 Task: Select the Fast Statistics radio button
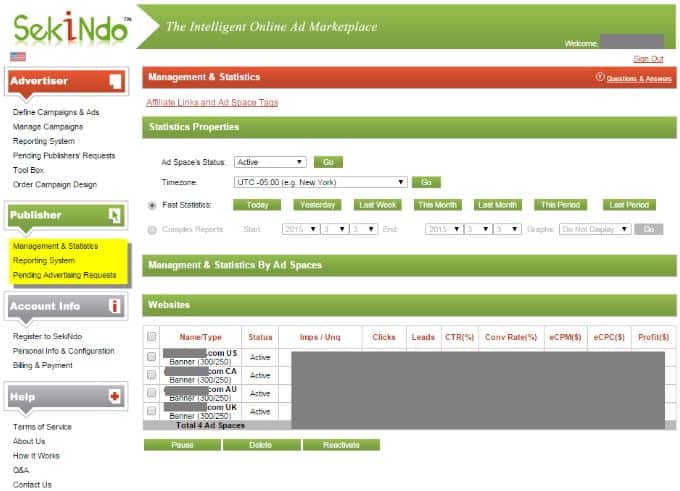[152, 205]
